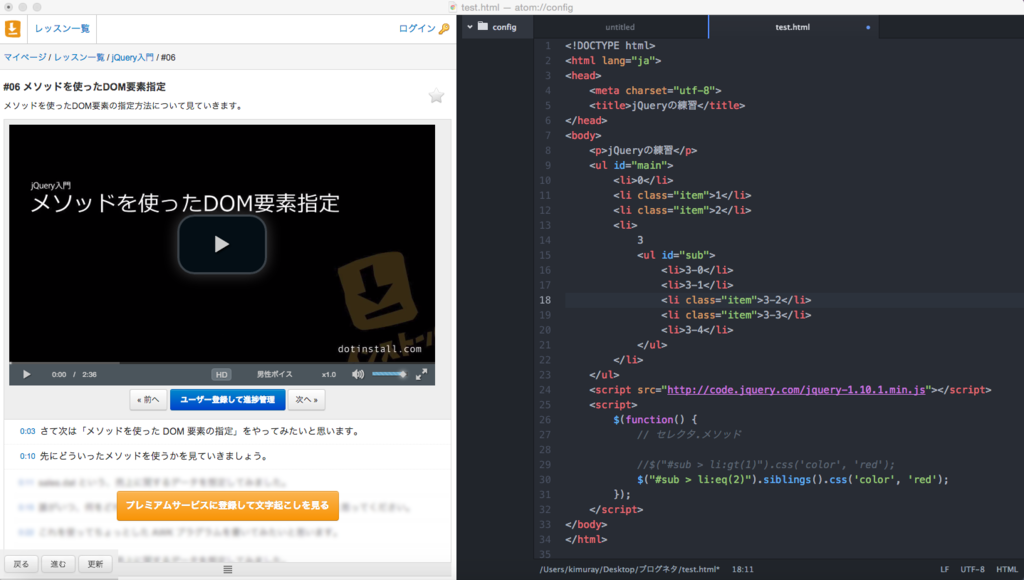Image resolution: width=1024 pixels, height=580 pixels.
Task: Mark lesson #06 with the favorite star
Action: [436, 96]
